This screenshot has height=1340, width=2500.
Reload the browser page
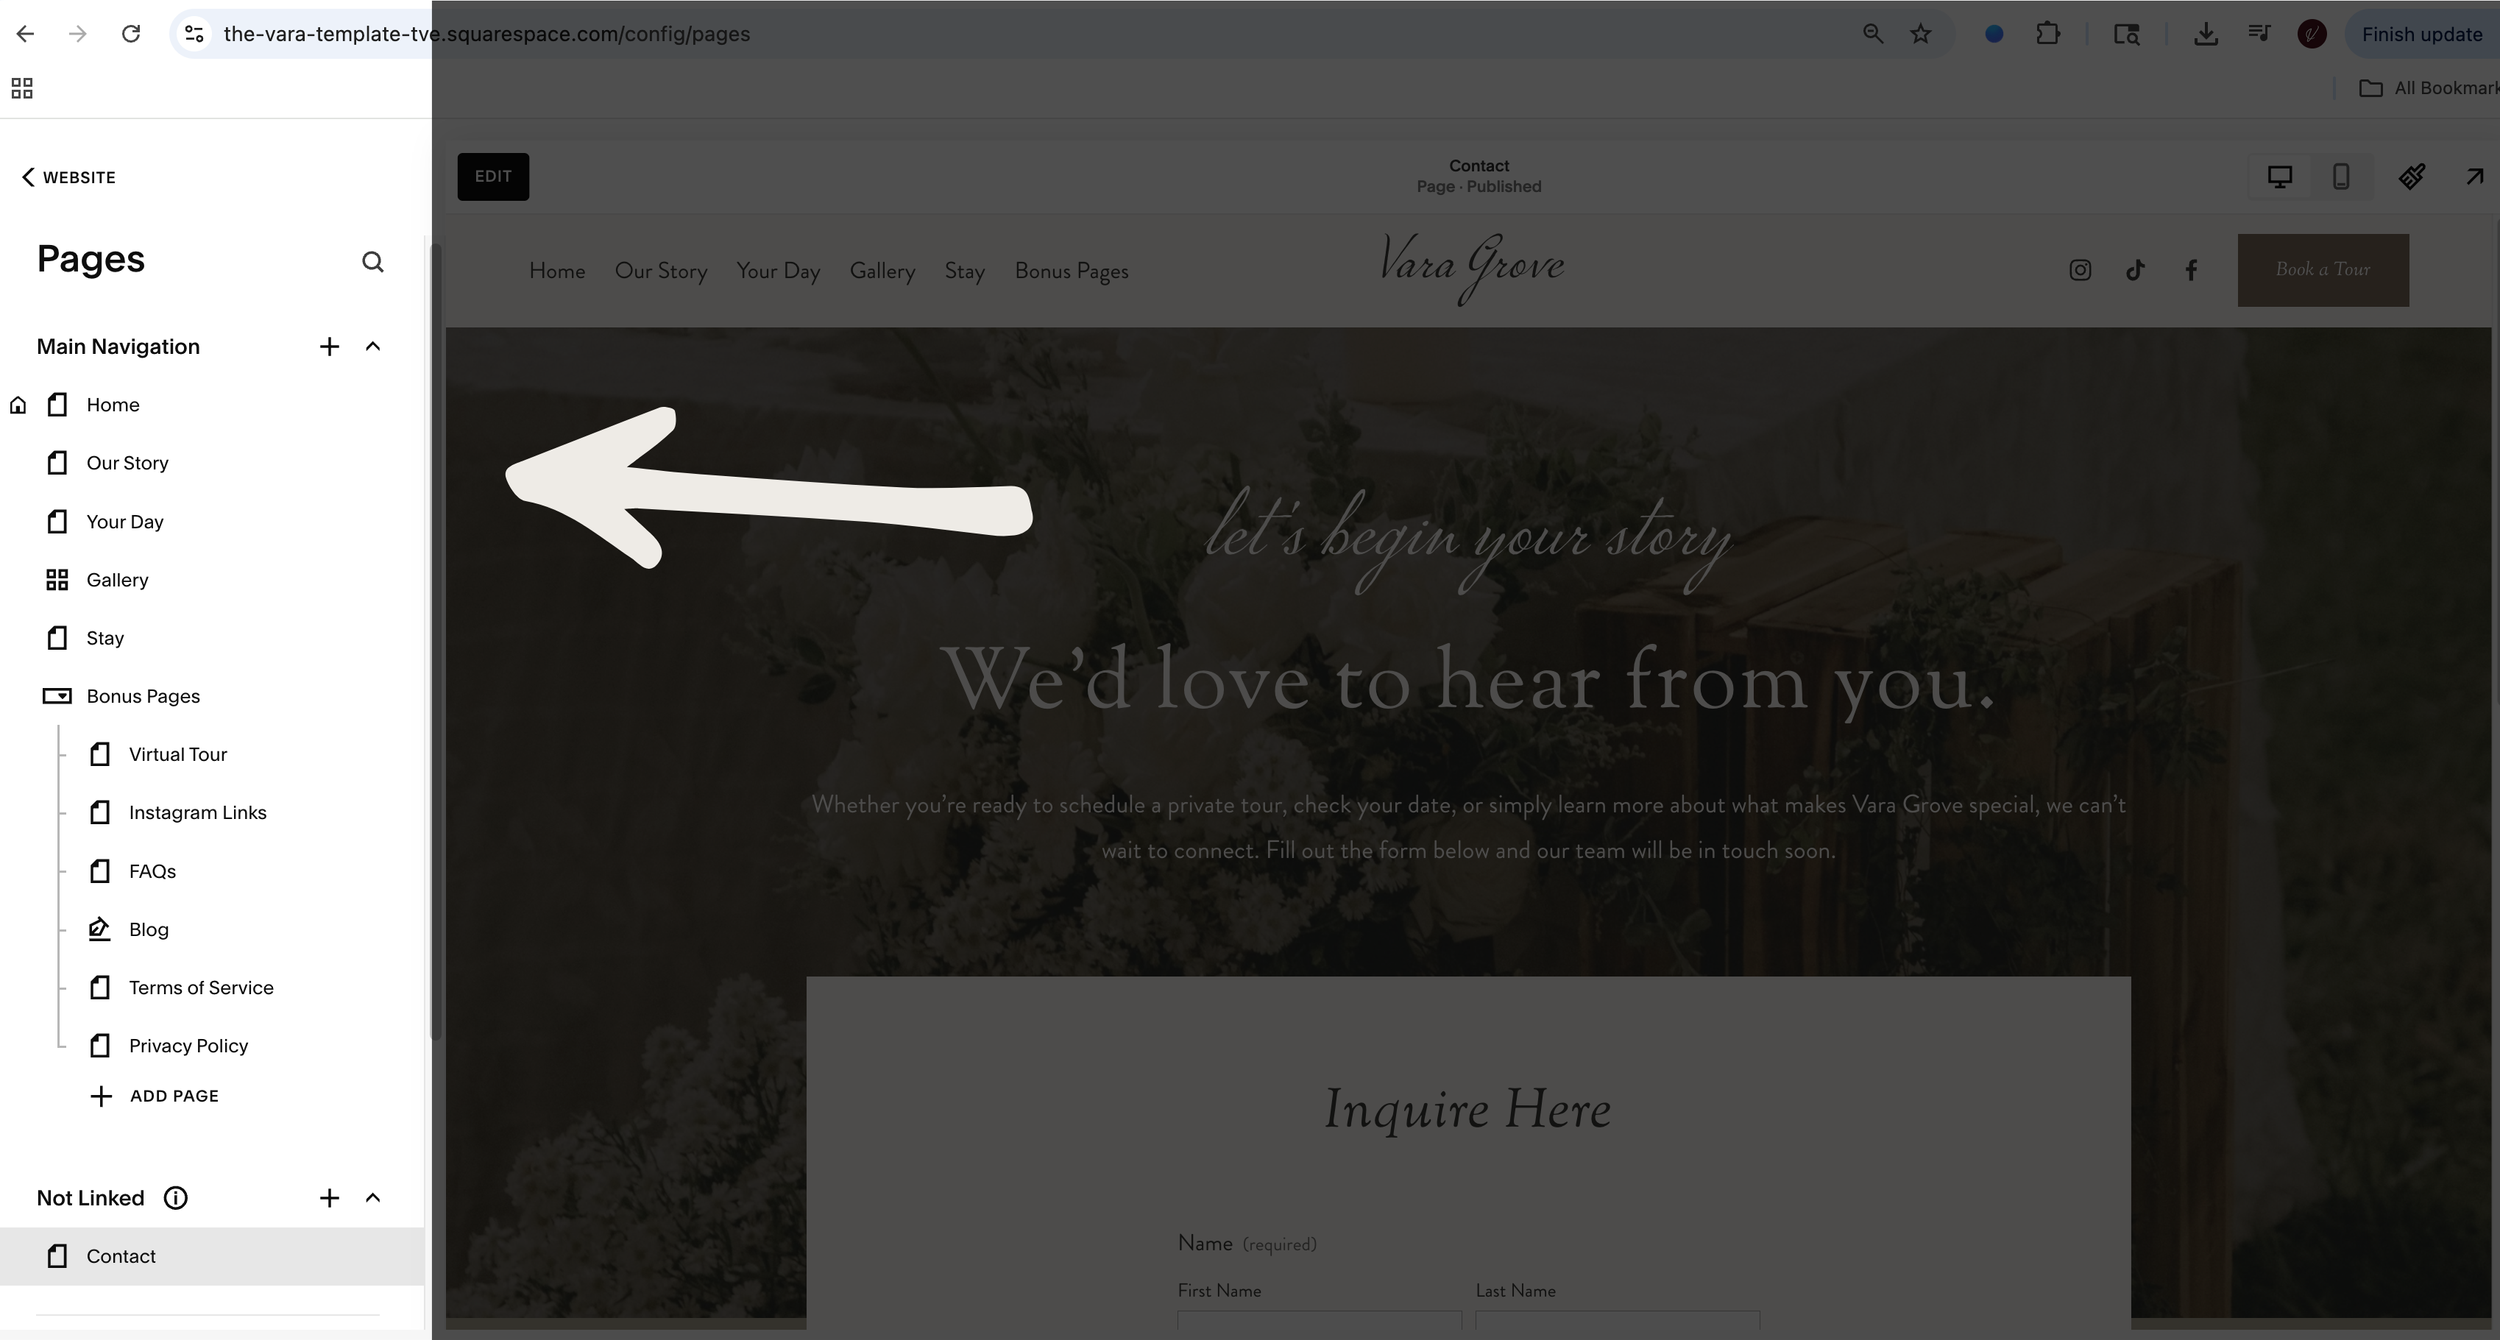131,34
